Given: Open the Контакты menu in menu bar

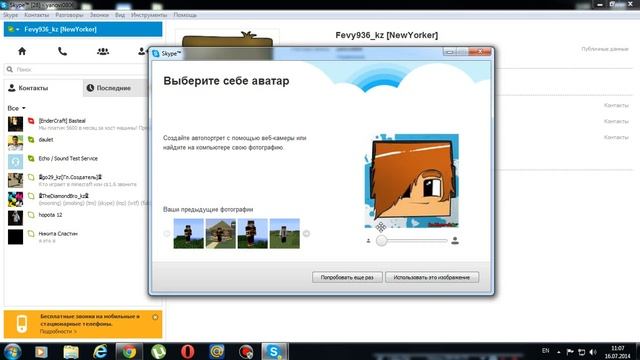Looking at the screenshot, I should tap(36, 15).
